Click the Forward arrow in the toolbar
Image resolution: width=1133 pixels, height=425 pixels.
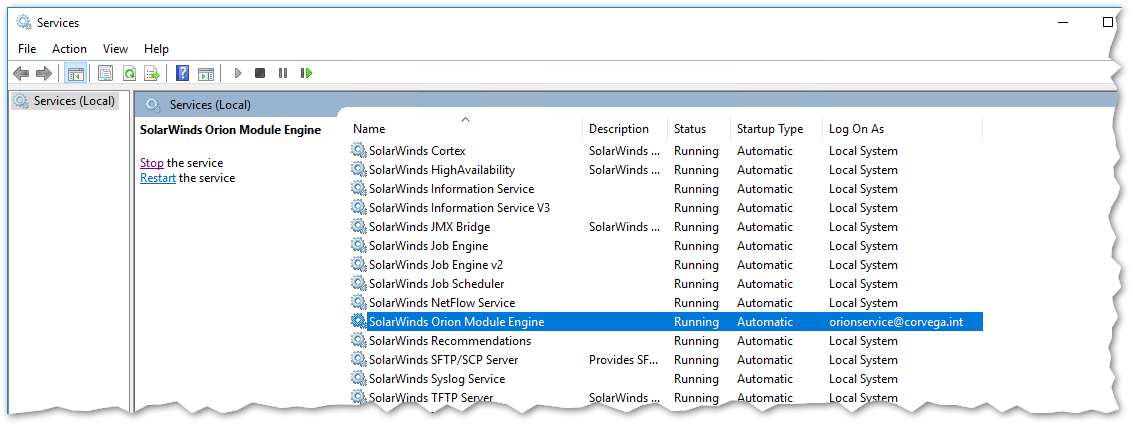[43, 73]
